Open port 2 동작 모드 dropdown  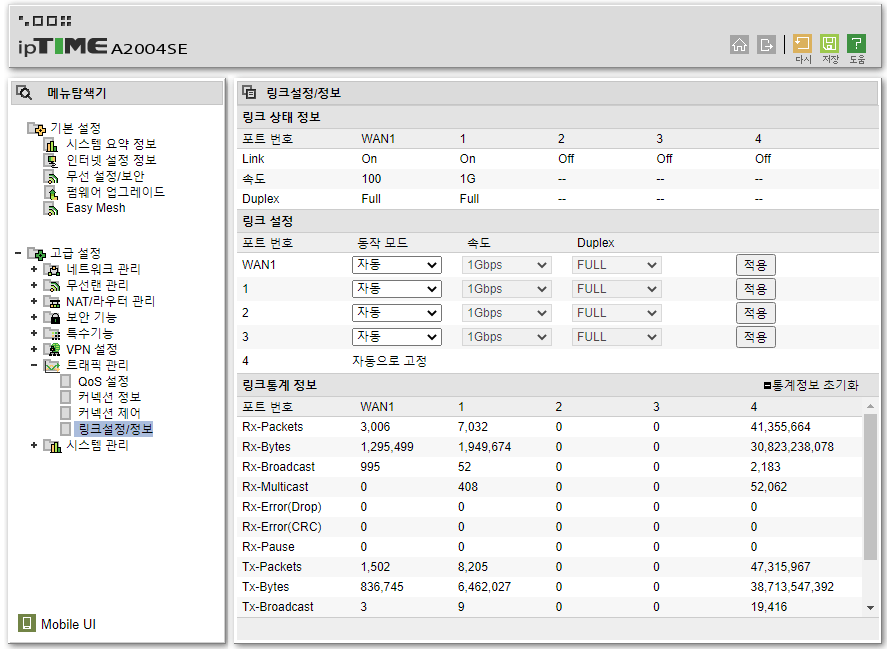tap(397, 313)
